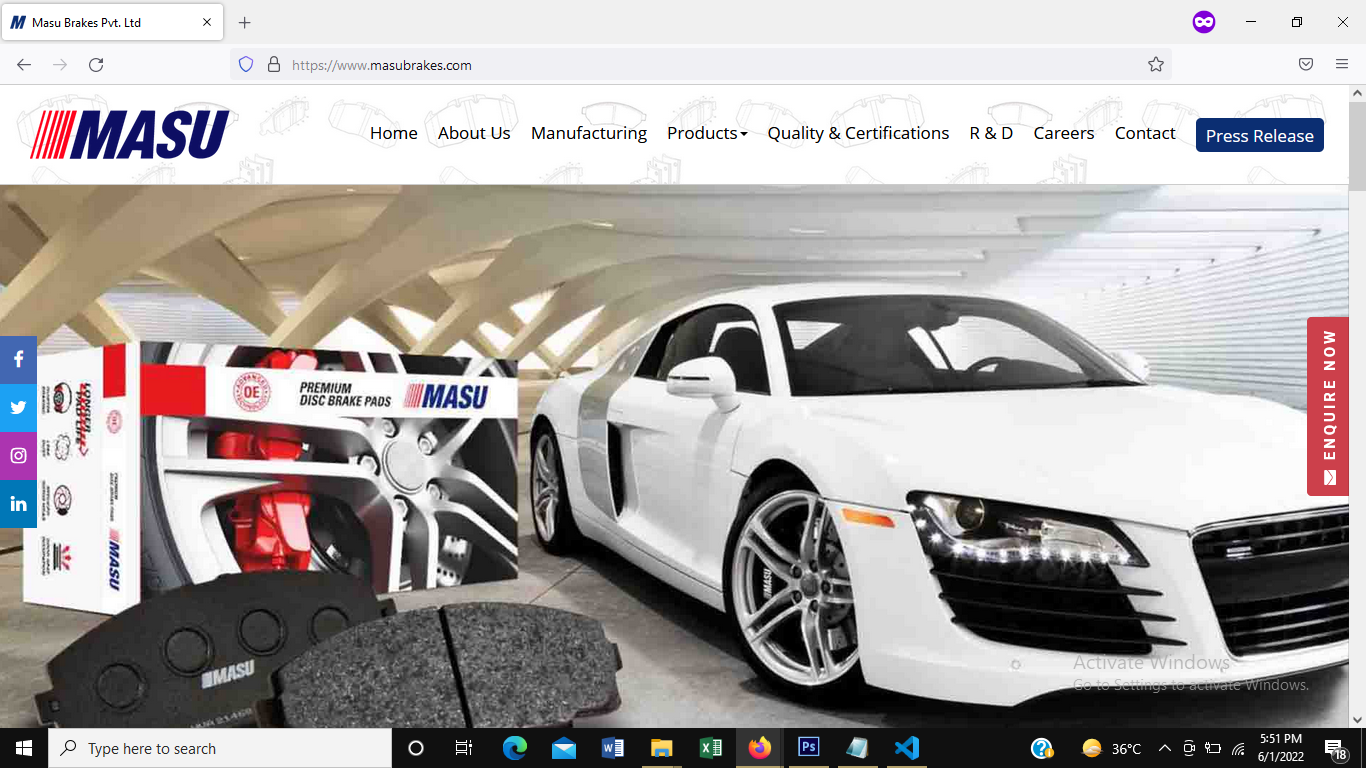Click the scrollbar down arrow

1357,719
